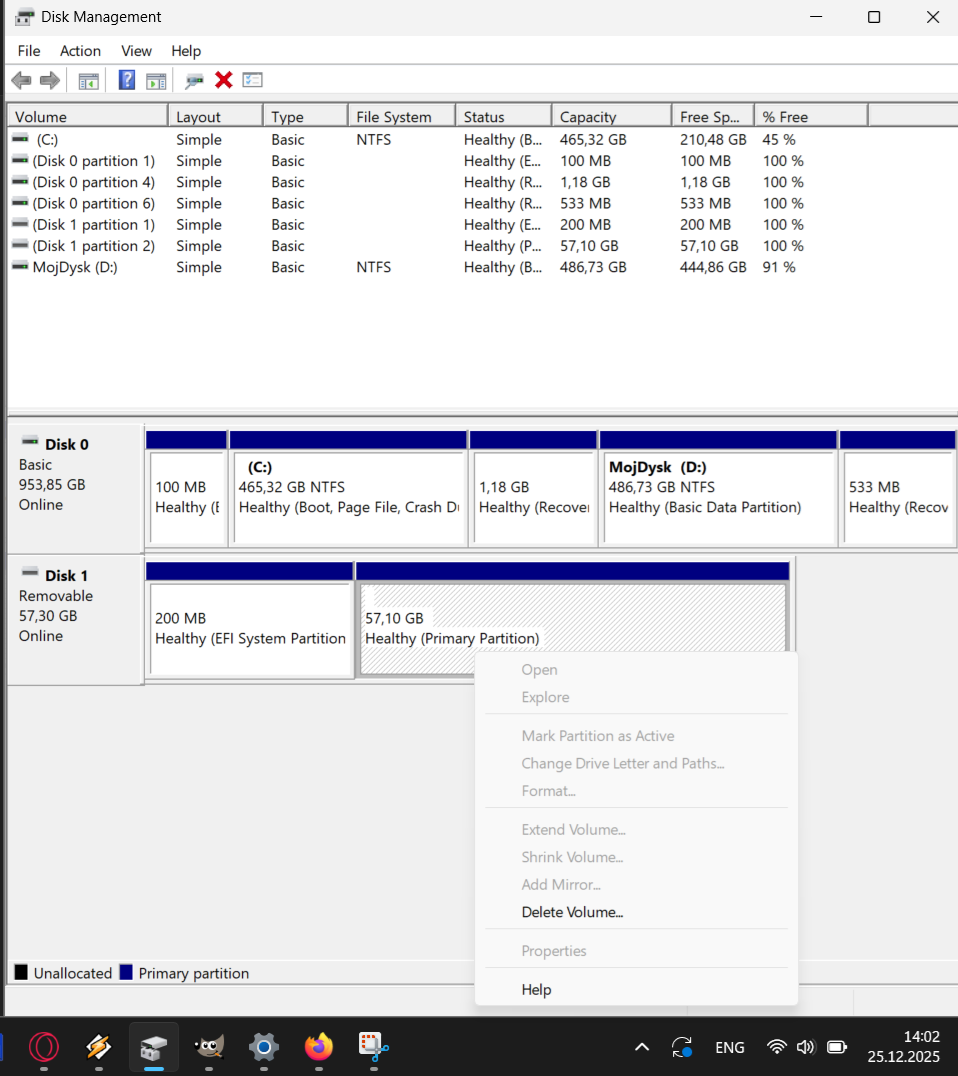The width and height of the screenshot is (958, 1076).
Task: Sort by the Layout column header
Action: (215, 117)
